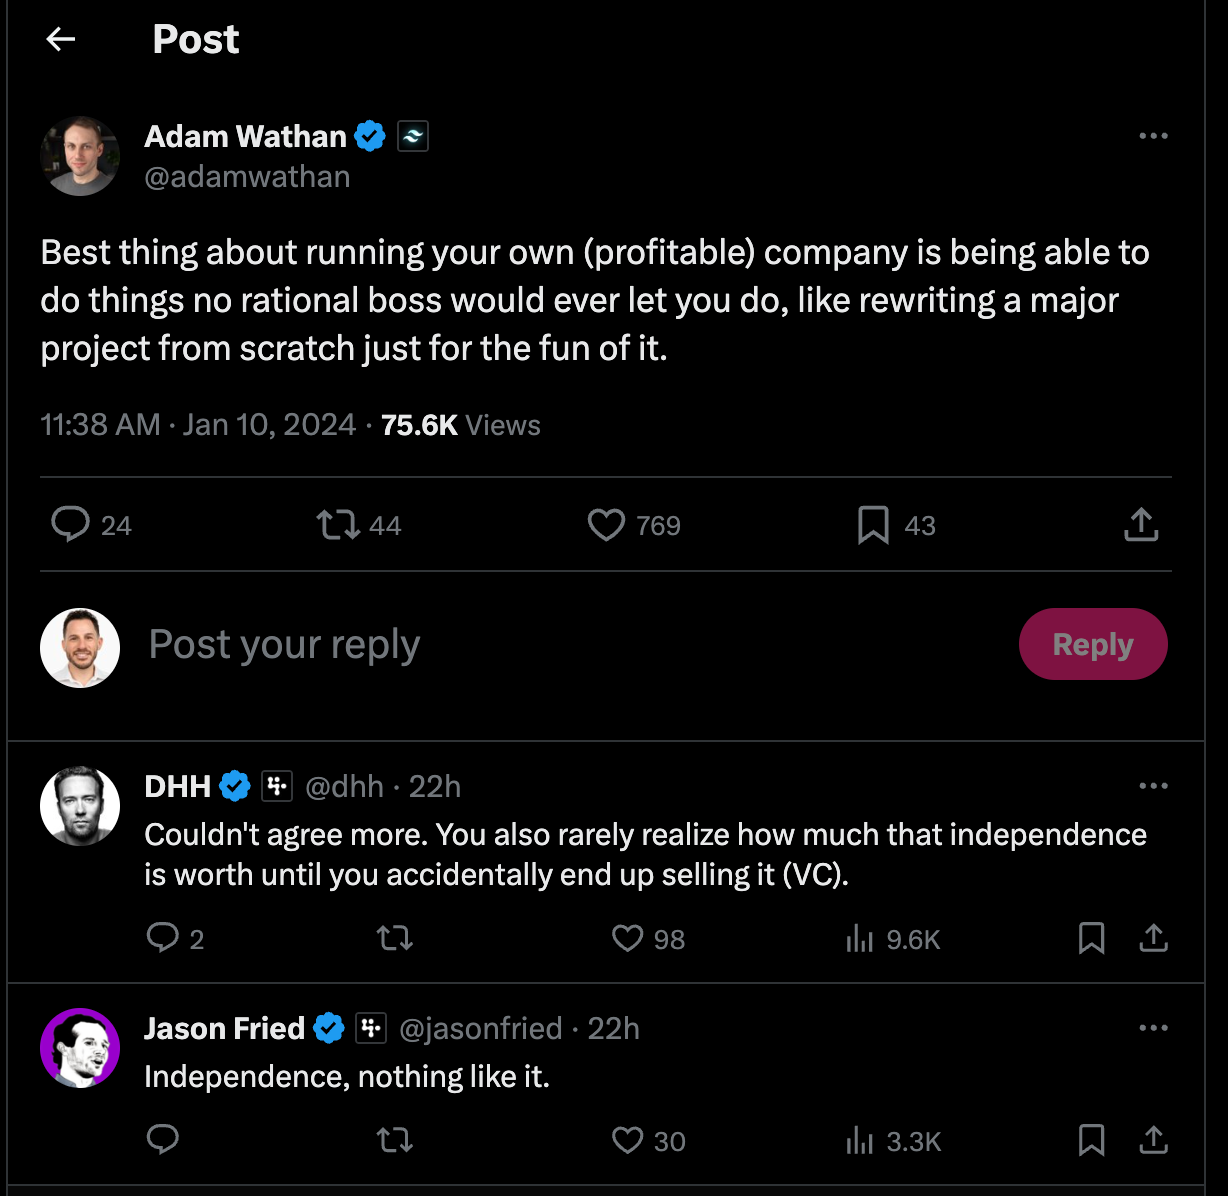This screenshot has height=1196, width=1228.
Task: Open more options on Jason Fried's reply
Action: click(1153, 1028)
